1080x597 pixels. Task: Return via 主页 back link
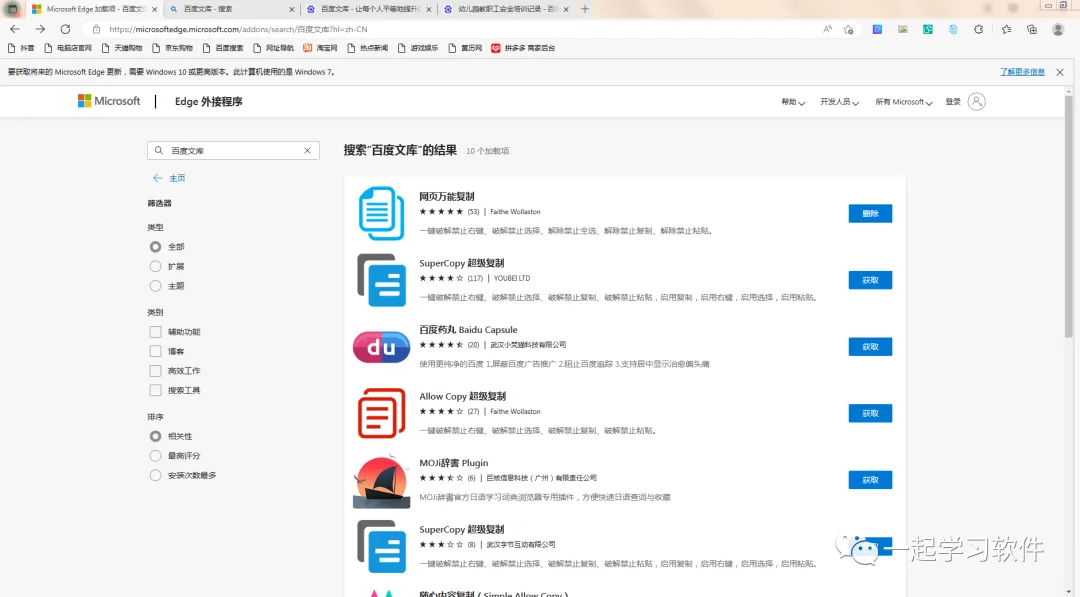coord(169,178)
